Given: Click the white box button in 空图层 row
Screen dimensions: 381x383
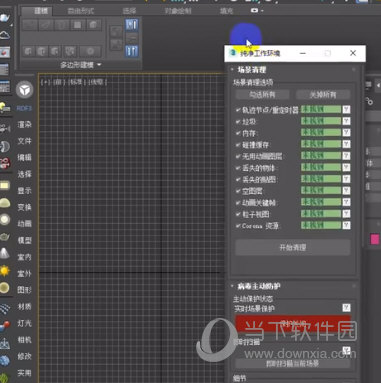Looking at the screenshot, I should (x=346, y=191).
